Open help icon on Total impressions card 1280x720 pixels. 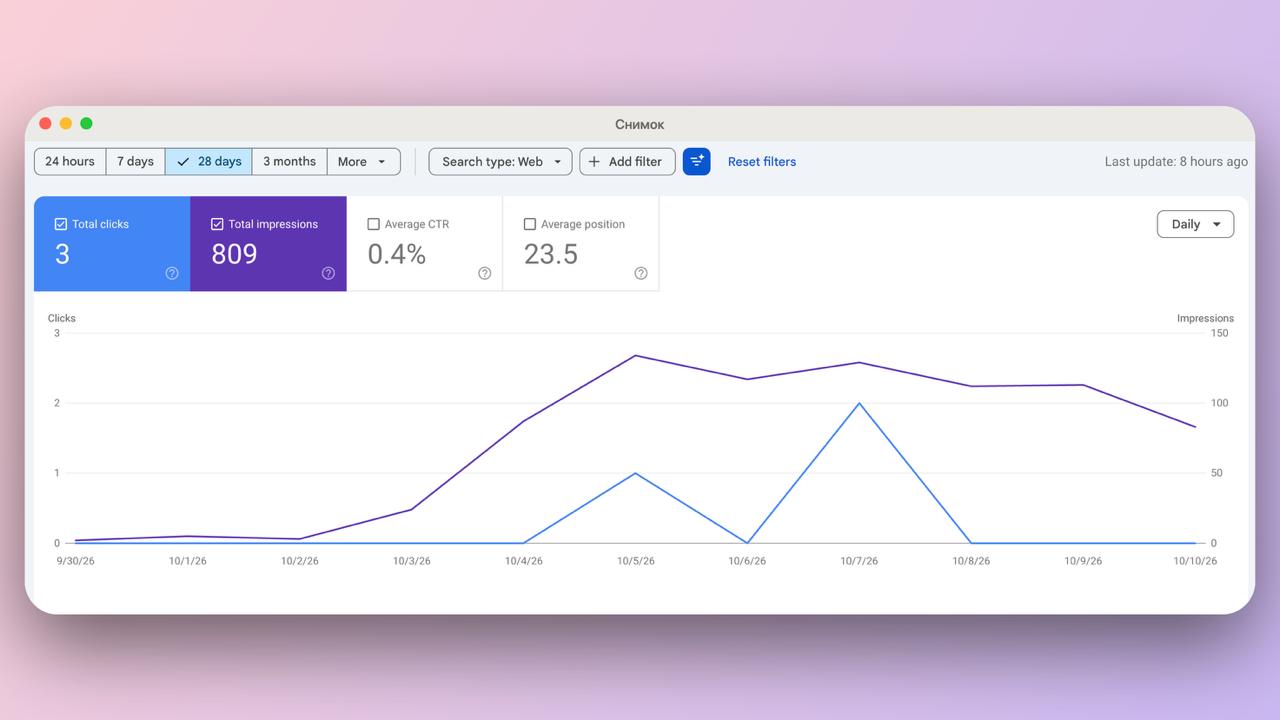328,273
